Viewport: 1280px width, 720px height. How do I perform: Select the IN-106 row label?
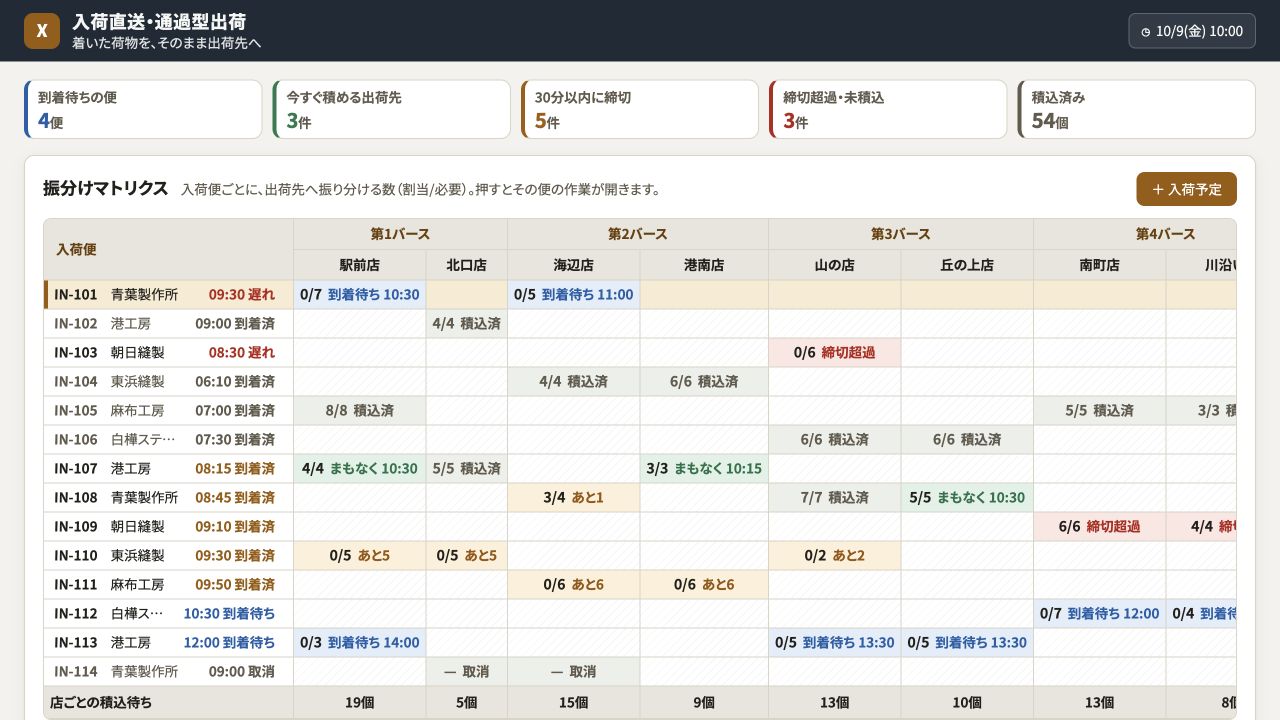pyautogui.click(x=168, y=440)
